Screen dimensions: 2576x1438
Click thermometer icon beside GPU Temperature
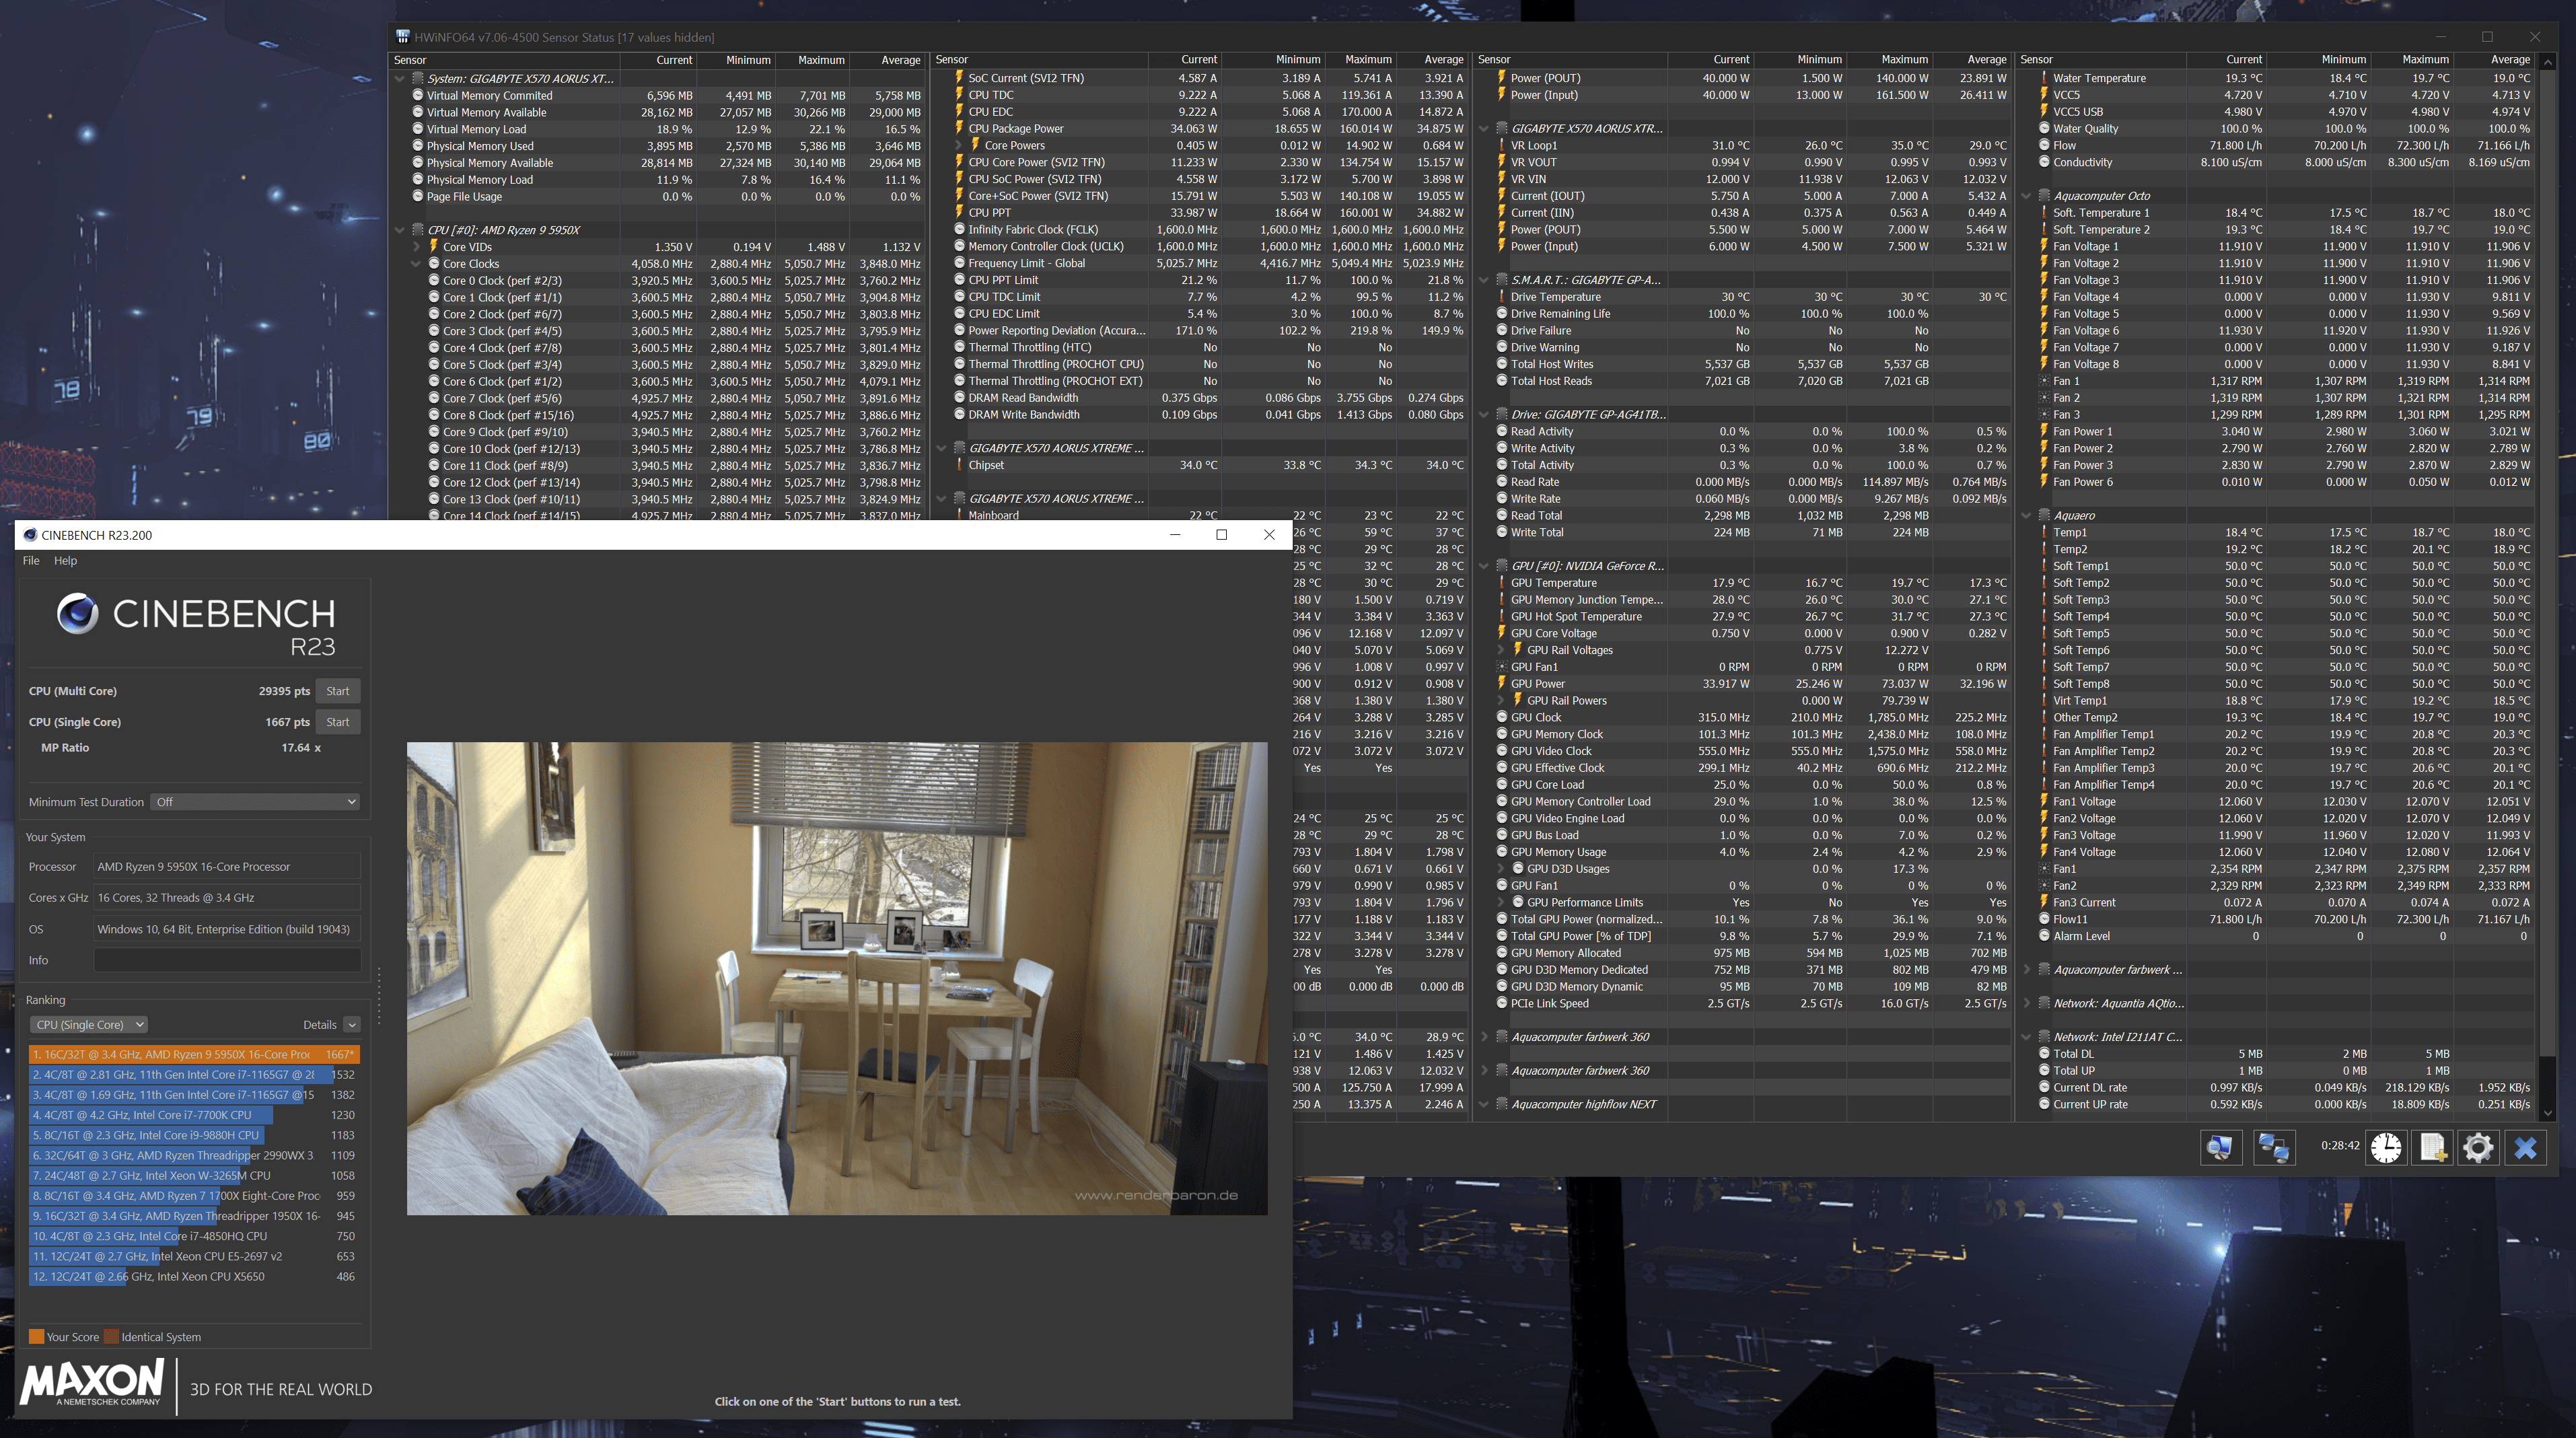click(x=1501, y=583)
